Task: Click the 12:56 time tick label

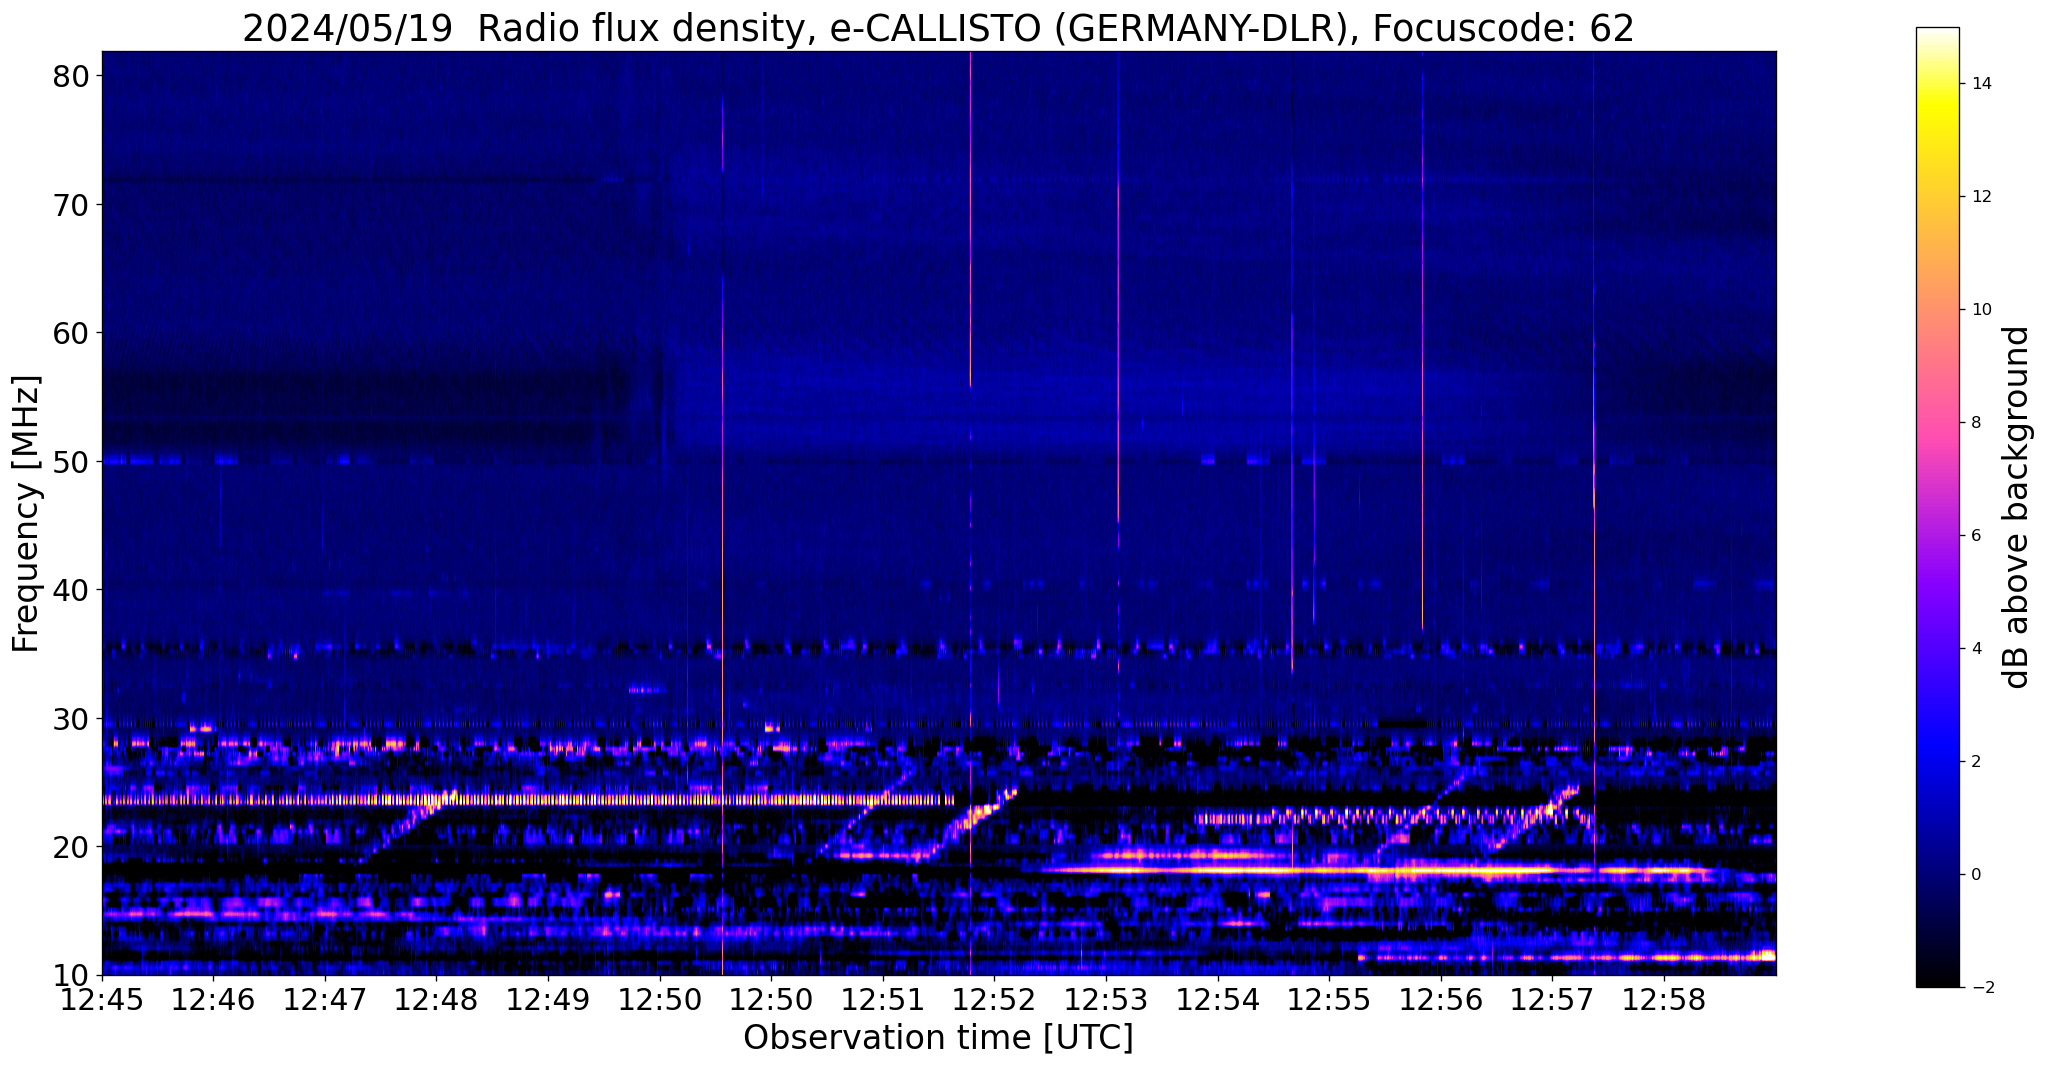Action: point(1440,1000)
